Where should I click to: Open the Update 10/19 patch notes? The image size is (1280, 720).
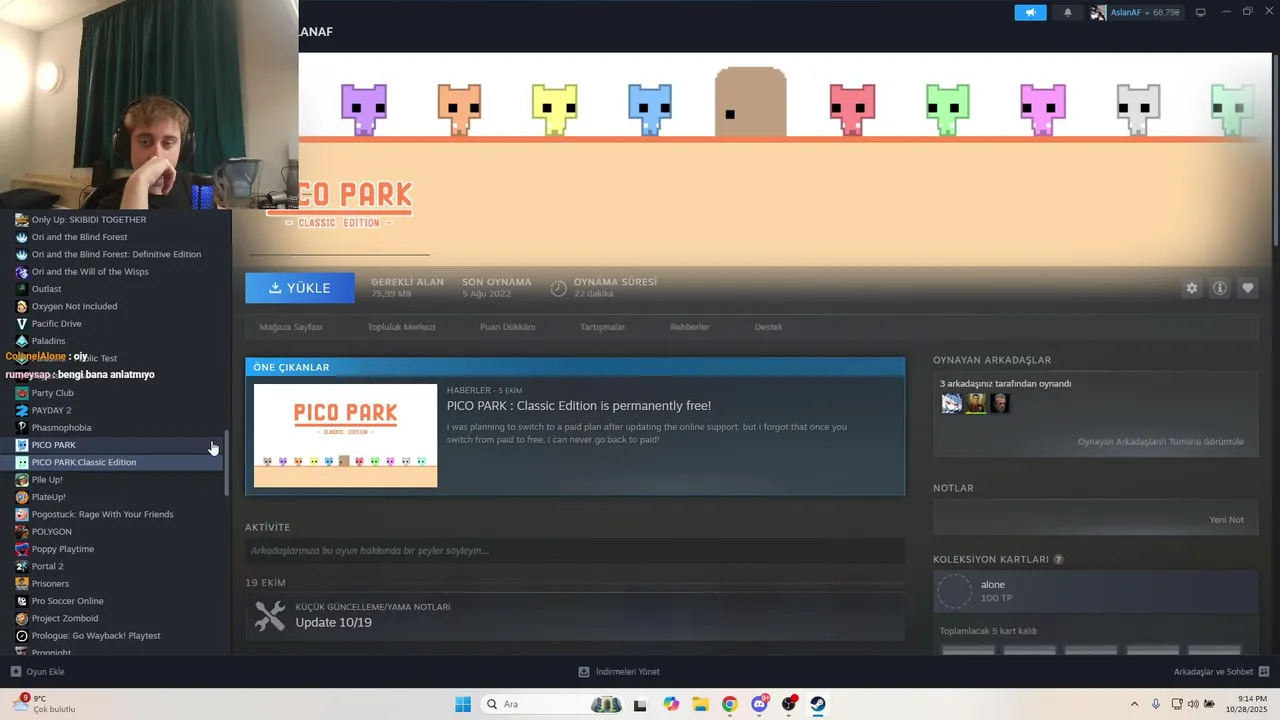(x=333, y=622)
